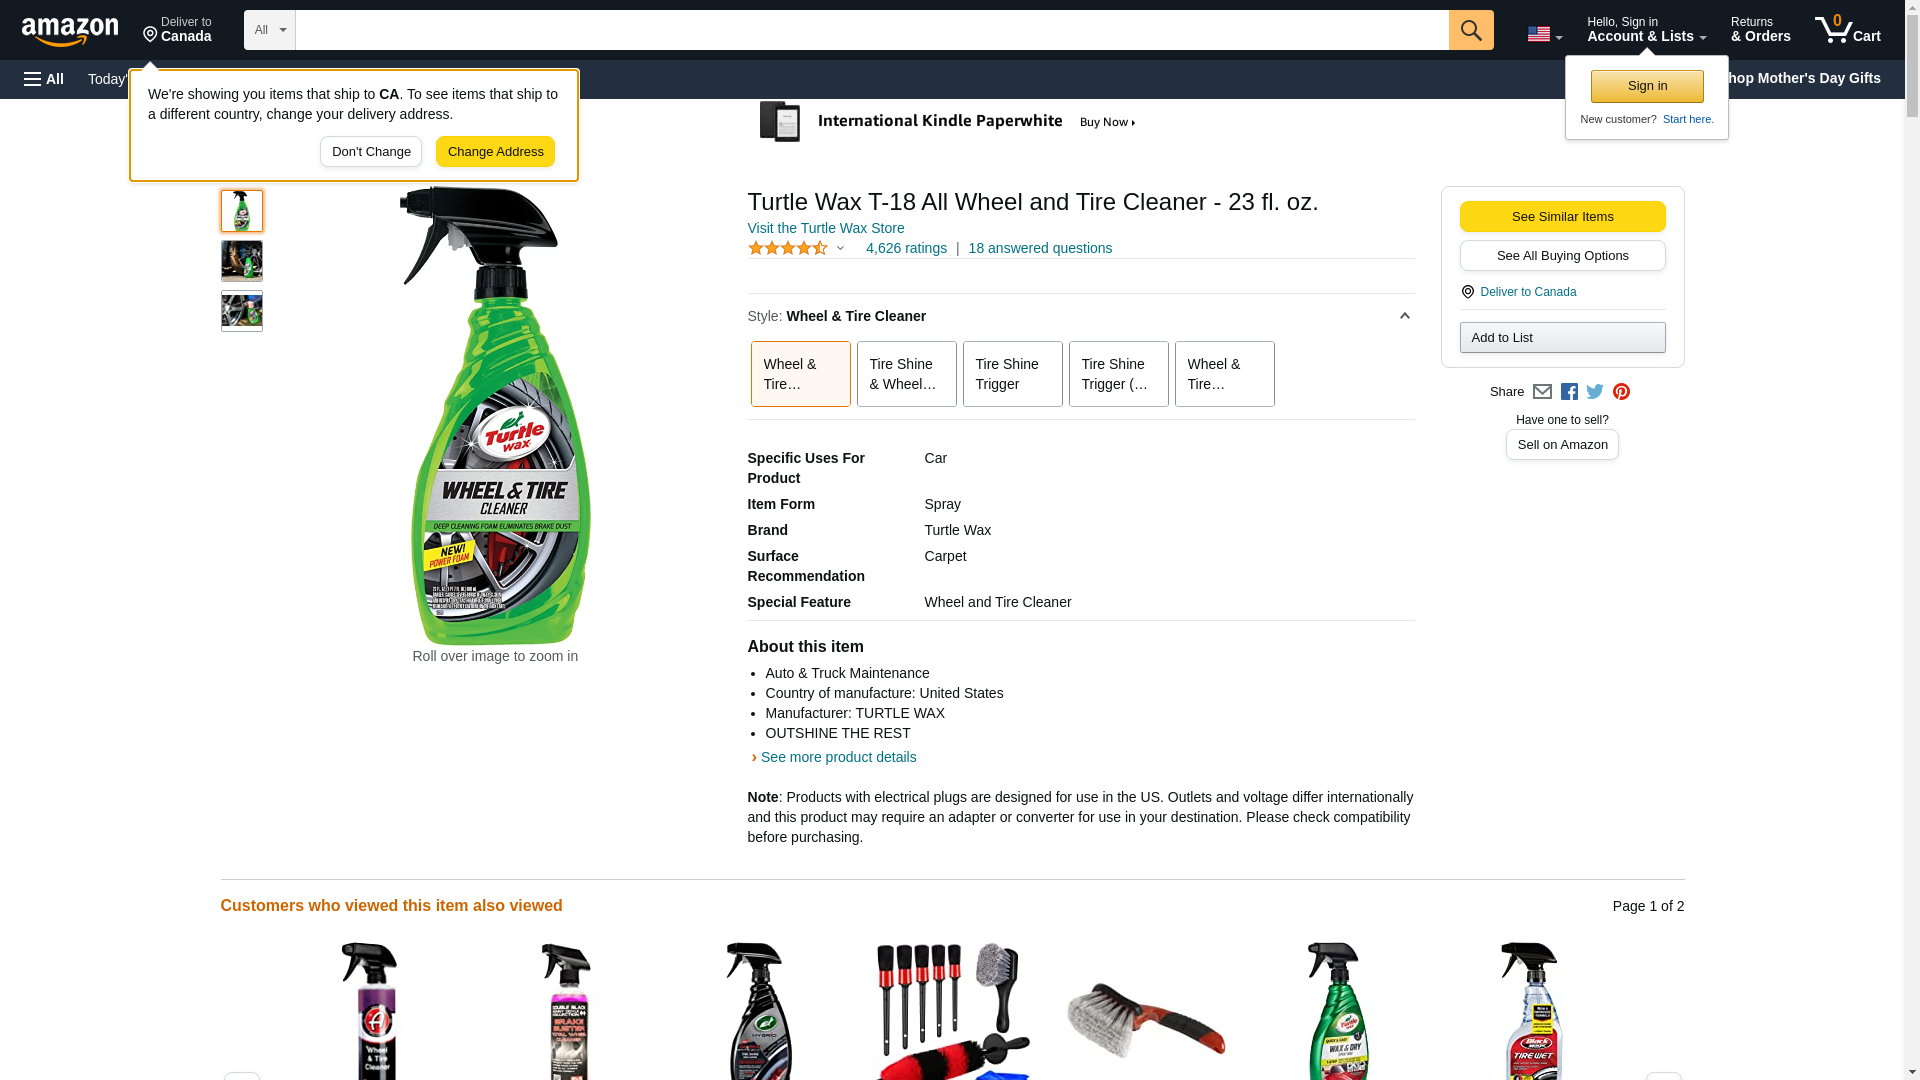The image size is (1920, 1080).
Task: Collapse the Style section chevron
Action: 1404,316
